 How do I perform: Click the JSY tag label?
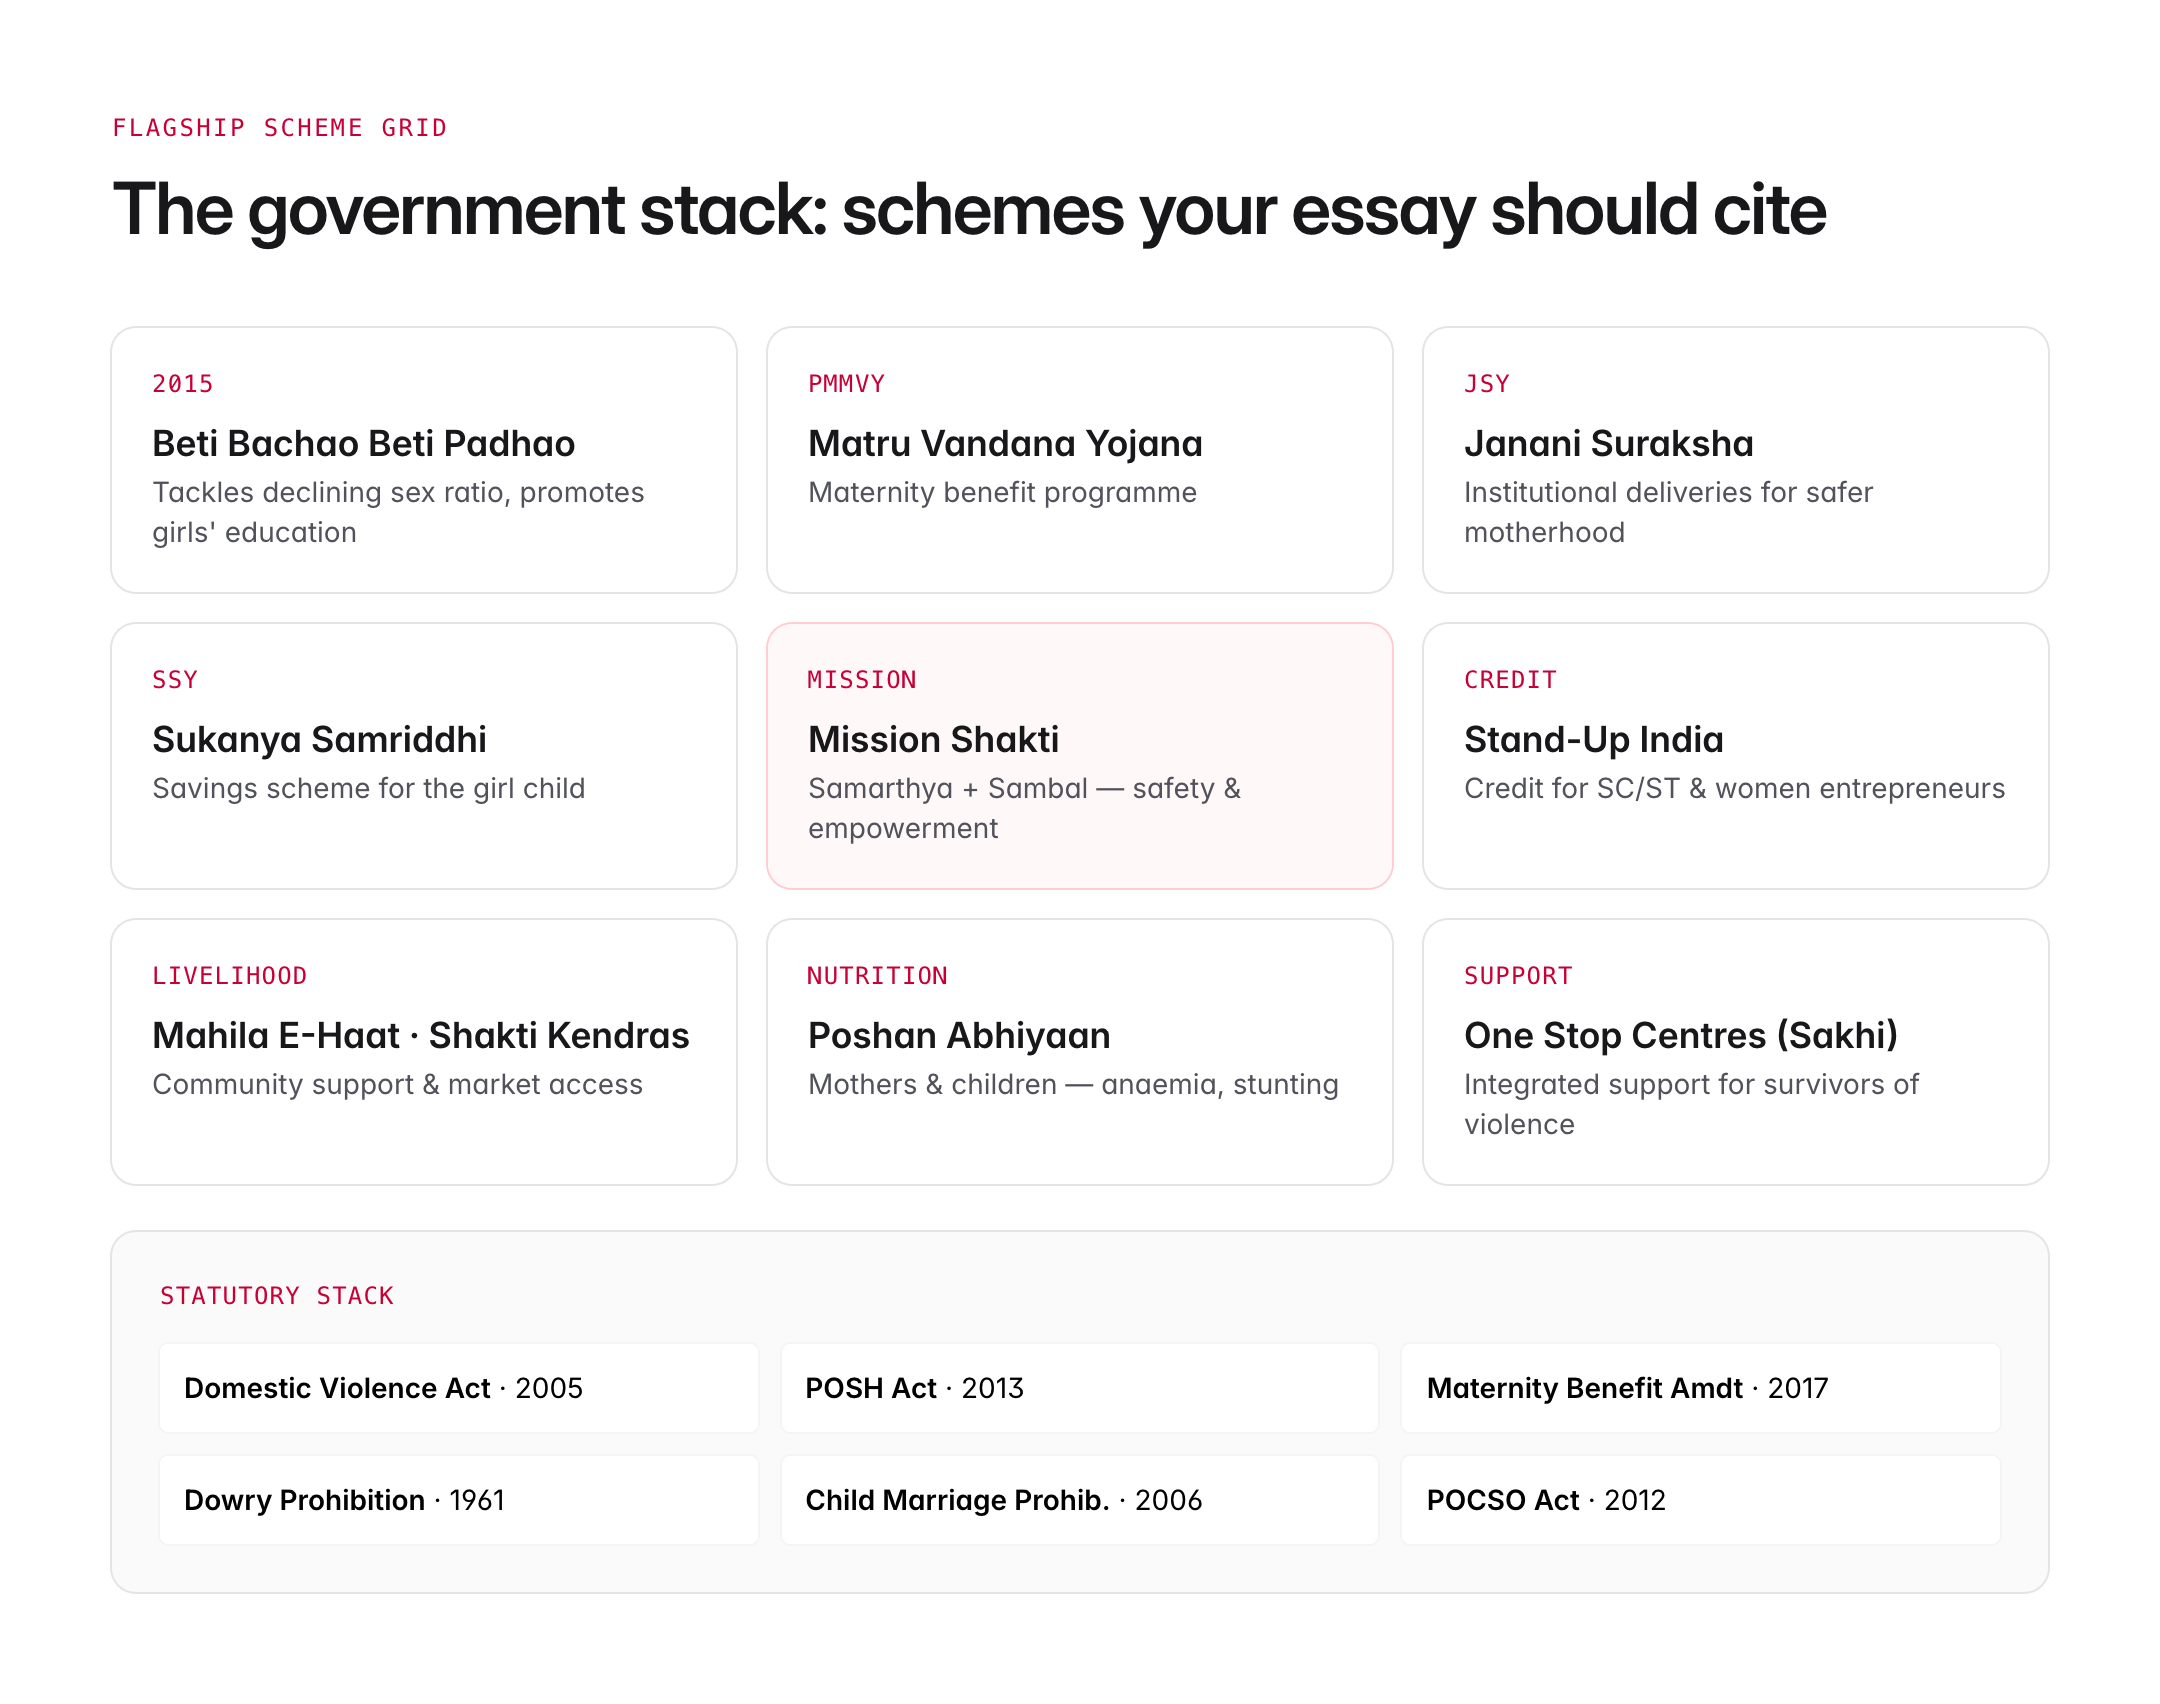[1487, 384]
